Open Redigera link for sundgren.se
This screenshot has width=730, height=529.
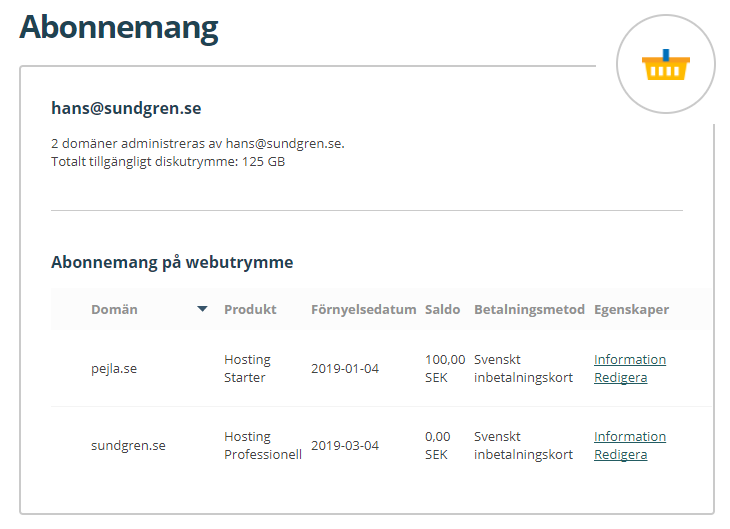coord(621,454)
